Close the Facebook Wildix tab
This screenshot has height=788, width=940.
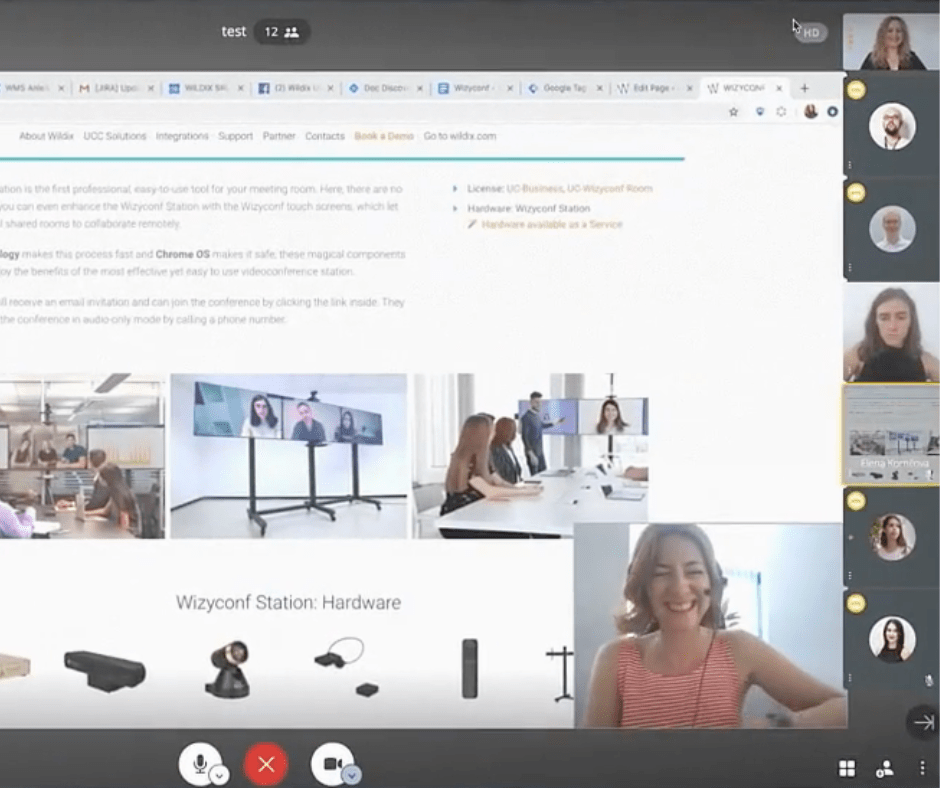330,88
